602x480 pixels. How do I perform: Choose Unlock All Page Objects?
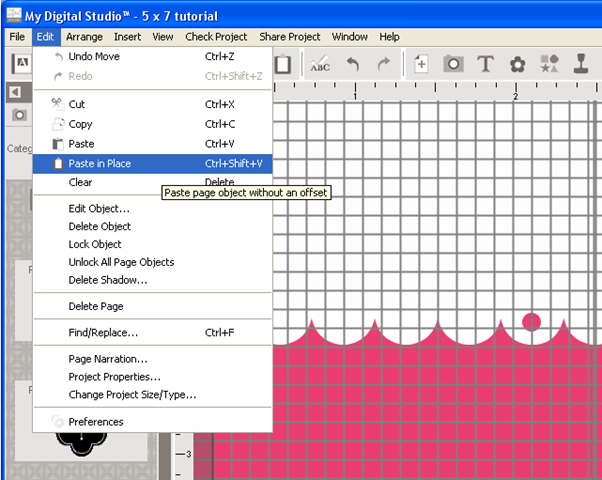(153, 262)
